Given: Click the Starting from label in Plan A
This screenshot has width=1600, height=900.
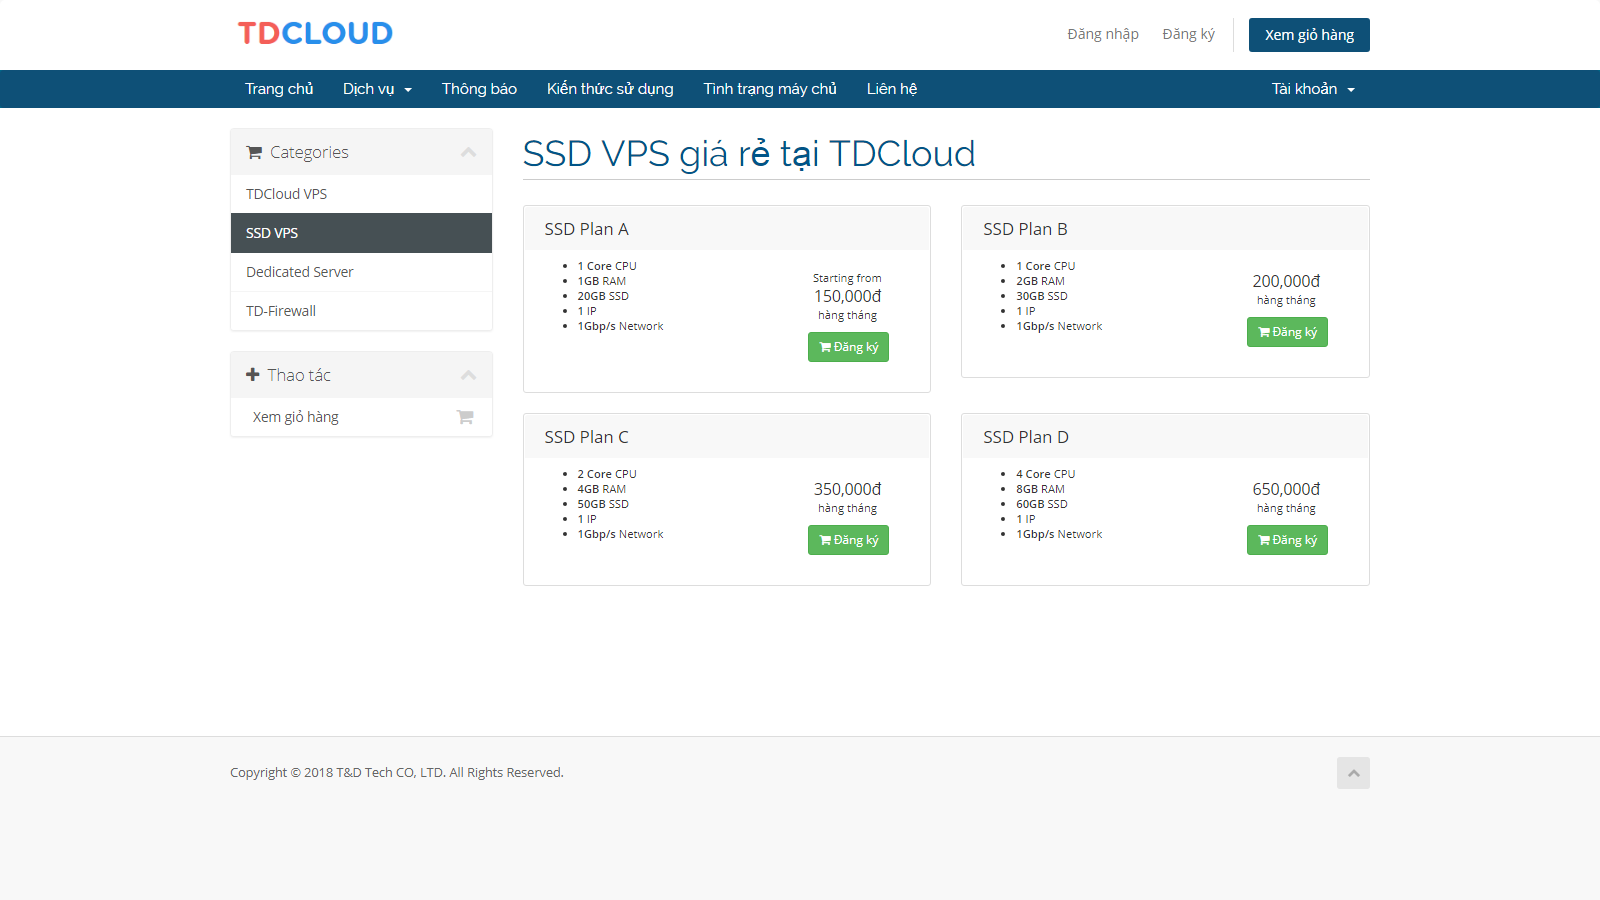Looking at the screenshot, I should click(x=847, y=278).
